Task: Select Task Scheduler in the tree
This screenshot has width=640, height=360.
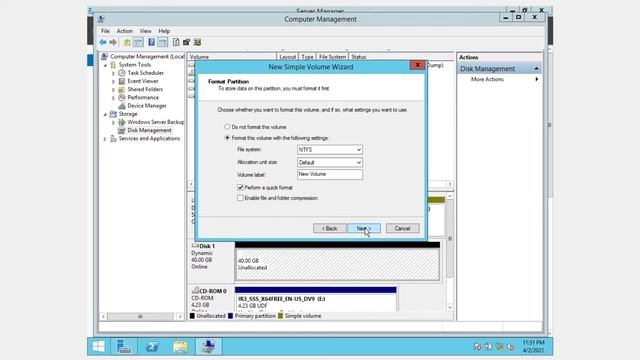Action: point(145,73)
